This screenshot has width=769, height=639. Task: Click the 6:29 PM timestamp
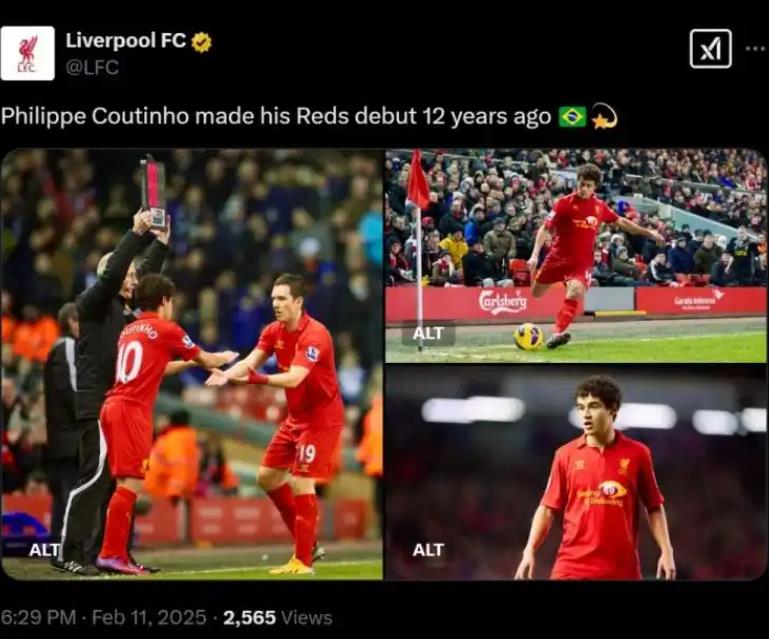click(38, 617)
